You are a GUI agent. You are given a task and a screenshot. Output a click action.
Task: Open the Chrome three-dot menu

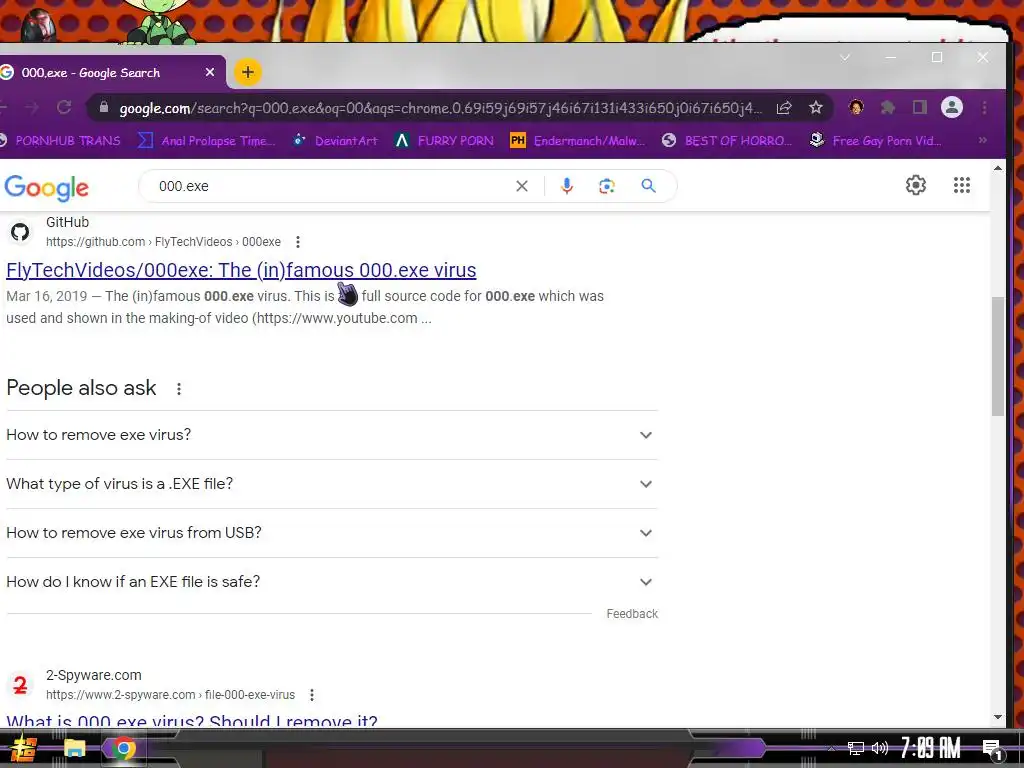click(x=984, y=107)
